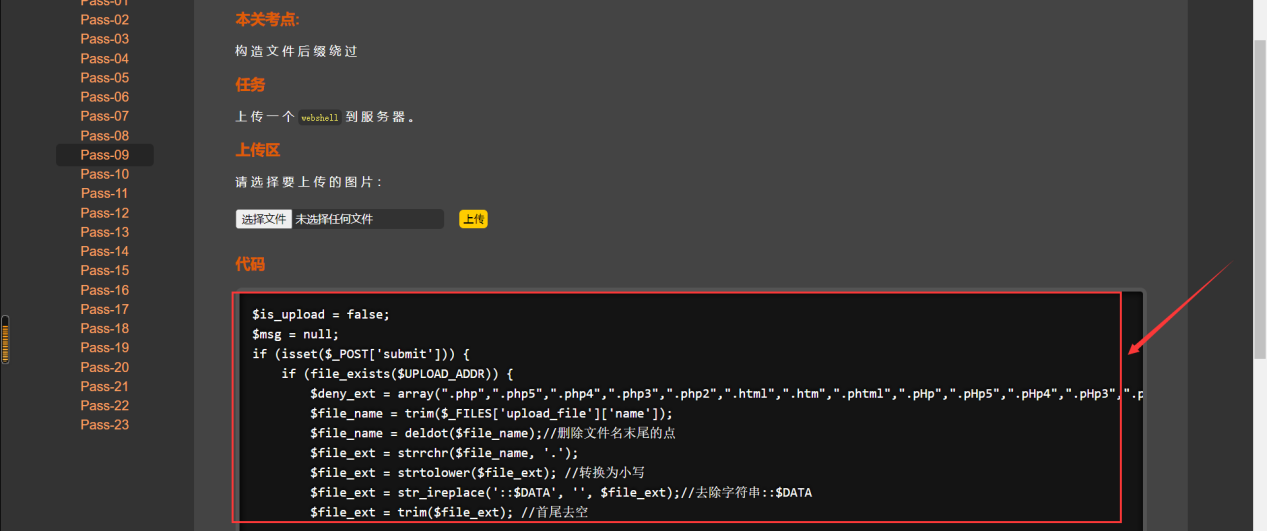This screenshot has height=531, width=1267.
Task: Click the isset($_POST['submit']) code line
Action: pos(361,354)
